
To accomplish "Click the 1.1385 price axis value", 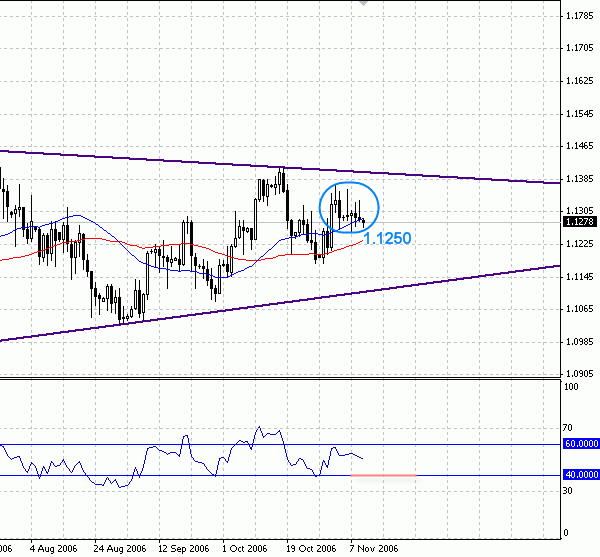I will 579,179.
